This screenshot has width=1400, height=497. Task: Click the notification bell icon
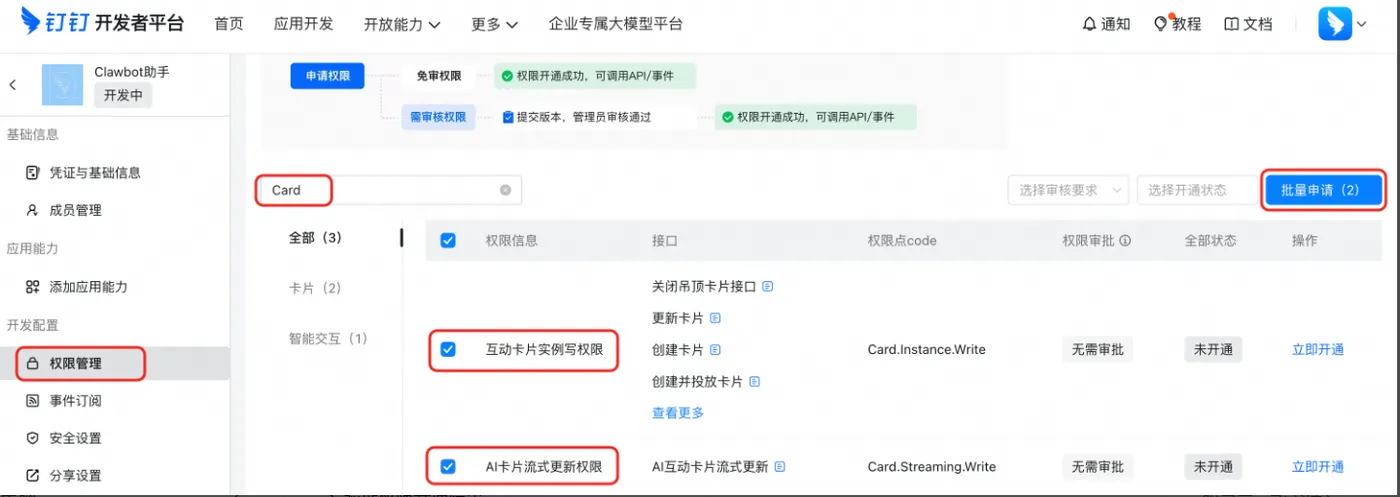pos(1089,24)
